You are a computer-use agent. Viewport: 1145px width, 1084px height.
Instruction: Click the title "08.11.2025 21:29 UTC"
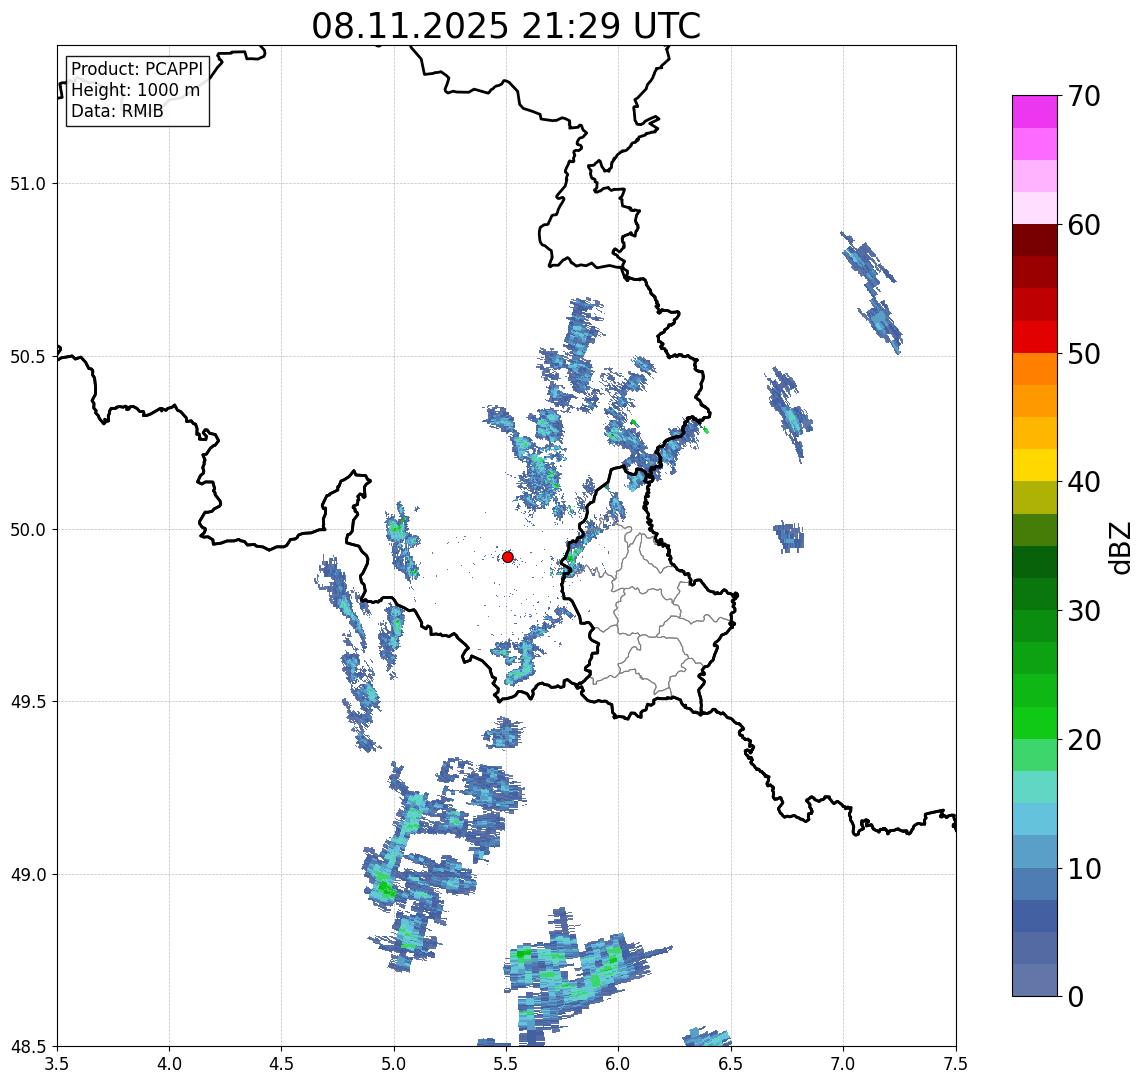point(506,26)
